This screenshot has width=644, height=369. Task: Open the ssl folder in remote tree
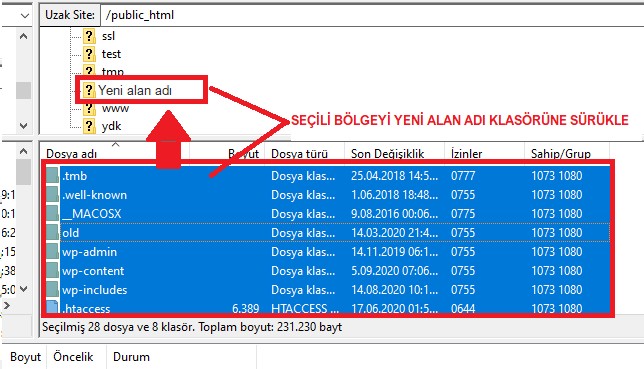[x=108, y=36]
